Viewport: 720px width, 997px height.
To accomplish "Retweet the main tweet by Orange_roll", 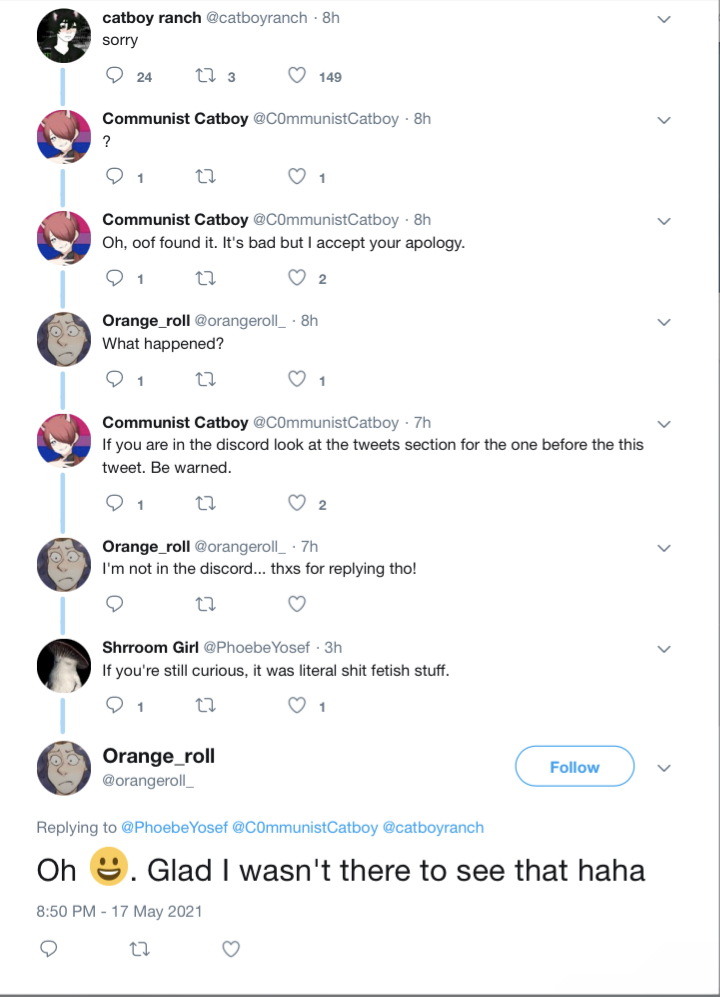I will [139, 949].
